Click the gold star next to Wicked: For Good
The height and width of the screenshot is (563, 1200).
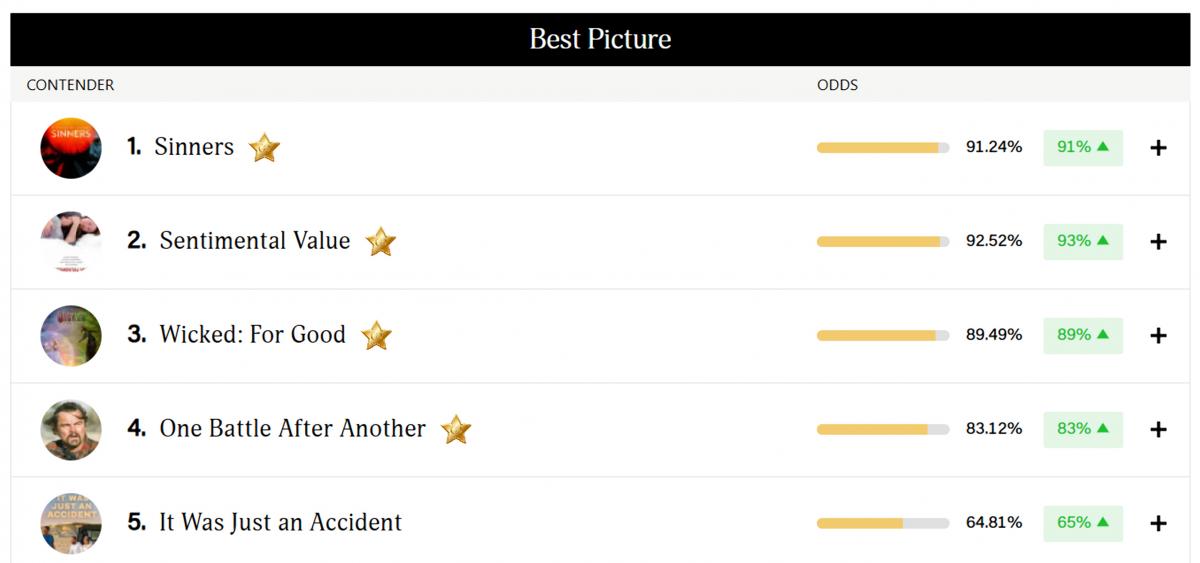tap(376, 335)
